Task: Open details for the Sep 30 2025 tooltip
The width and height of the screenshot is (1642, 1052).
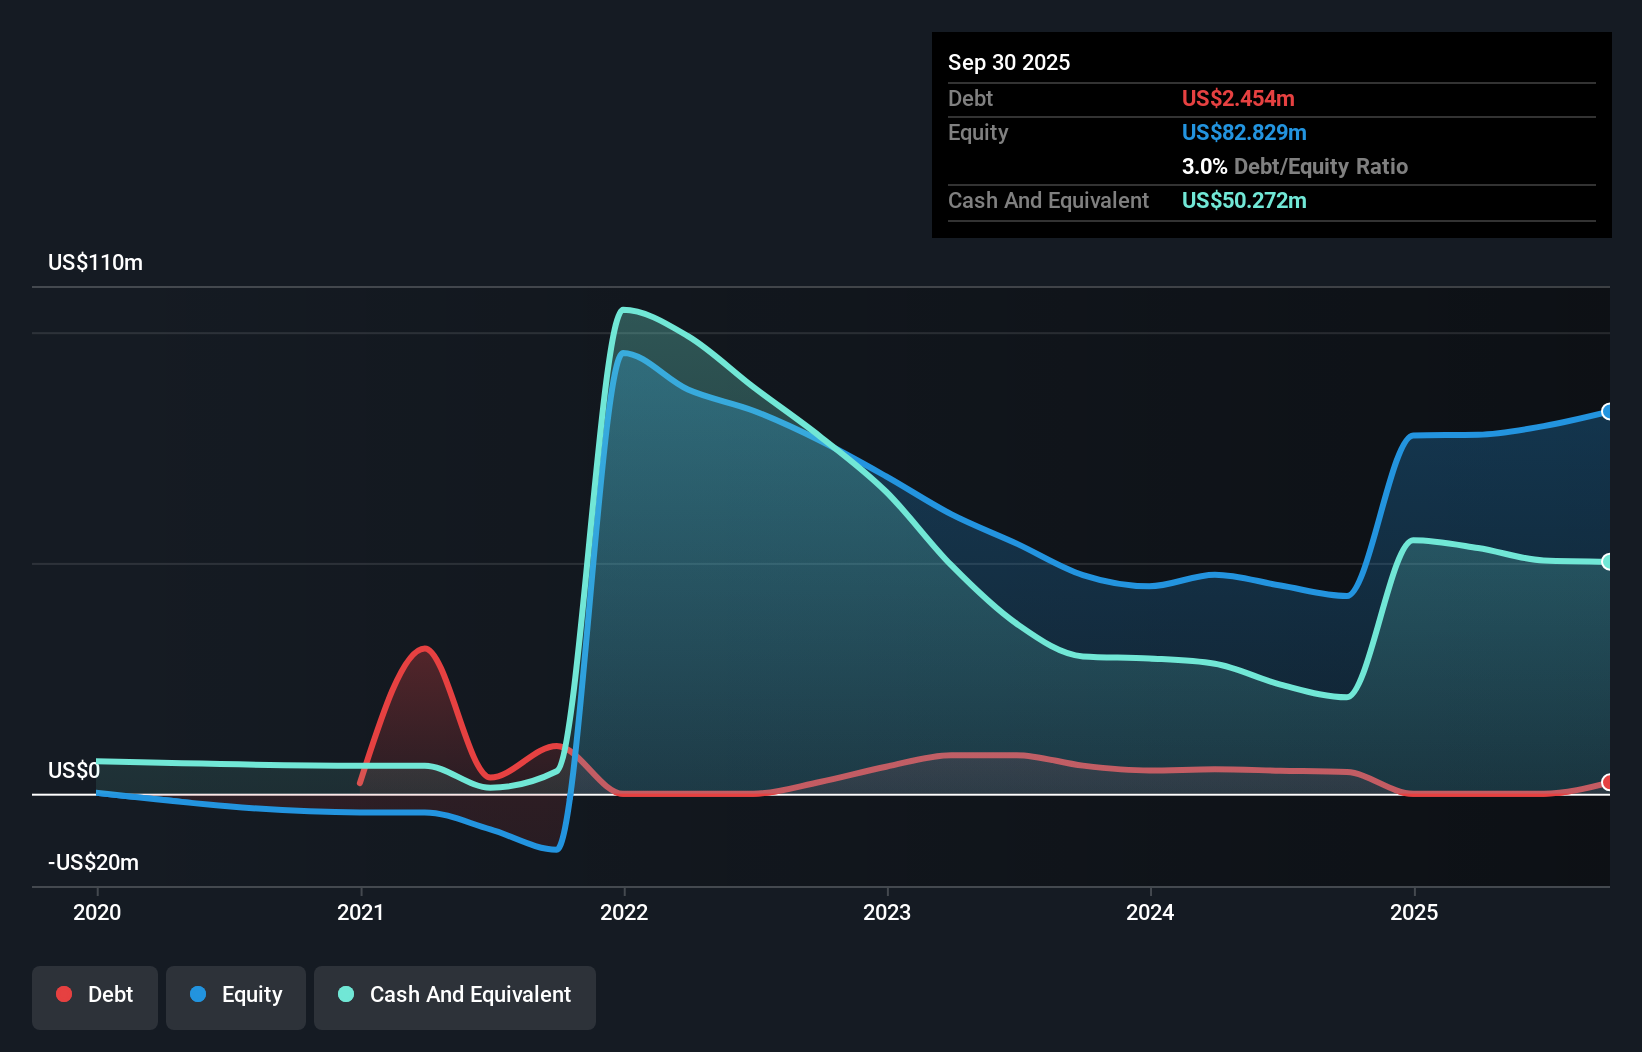Action: tap(1009, 62)
